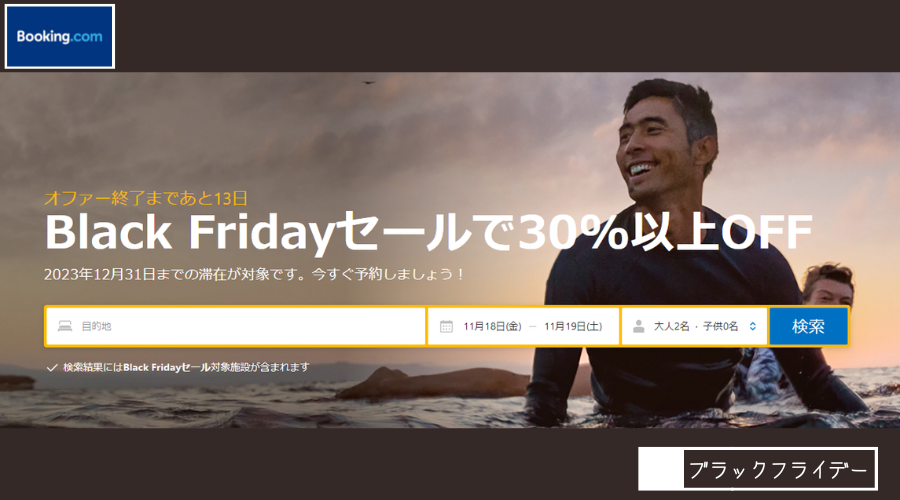Open the 大人2名・子供0名 guest dropdown
This screenshot has height=500, width=900.
click(695, 326)
